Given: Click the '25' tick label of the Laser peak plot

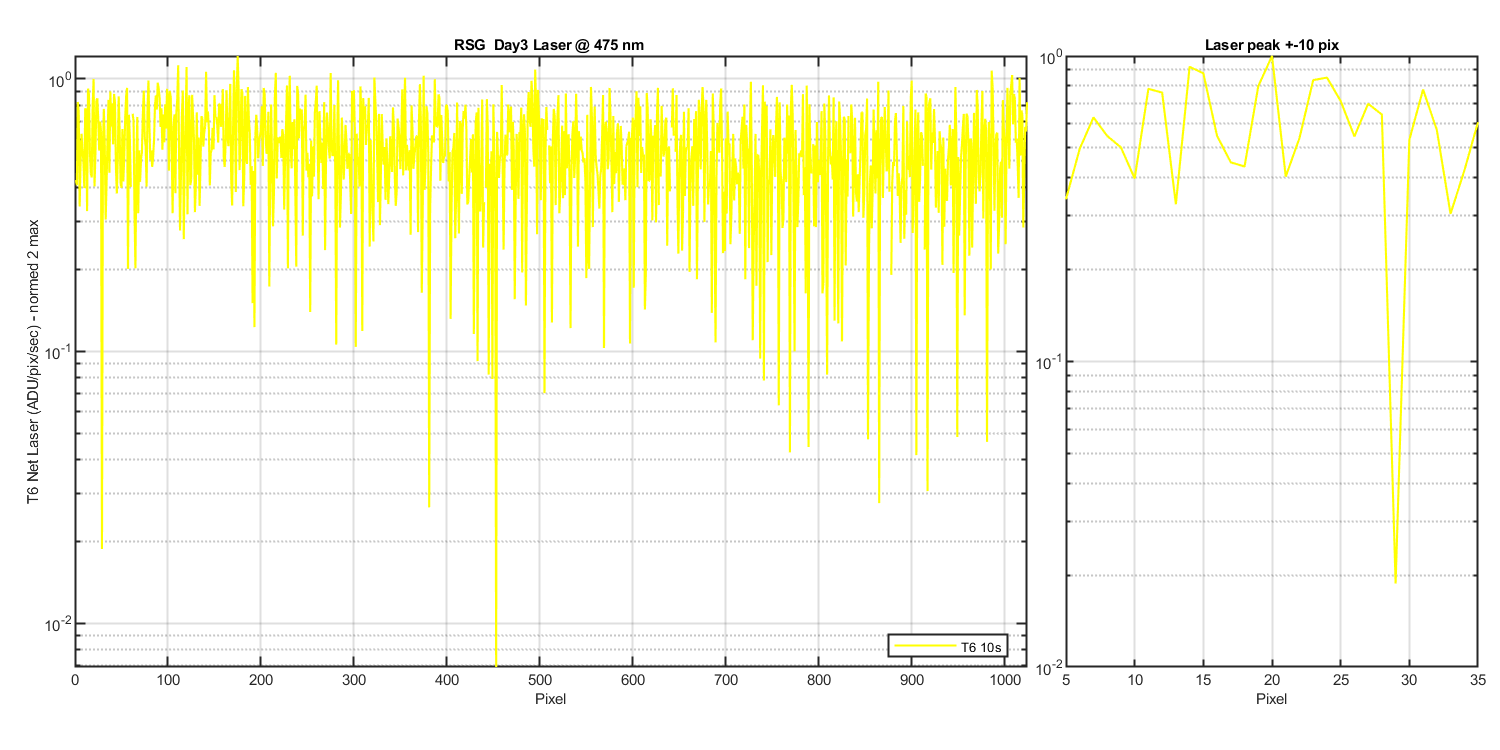Looking at the screenshot, I should click(1341, 680).
